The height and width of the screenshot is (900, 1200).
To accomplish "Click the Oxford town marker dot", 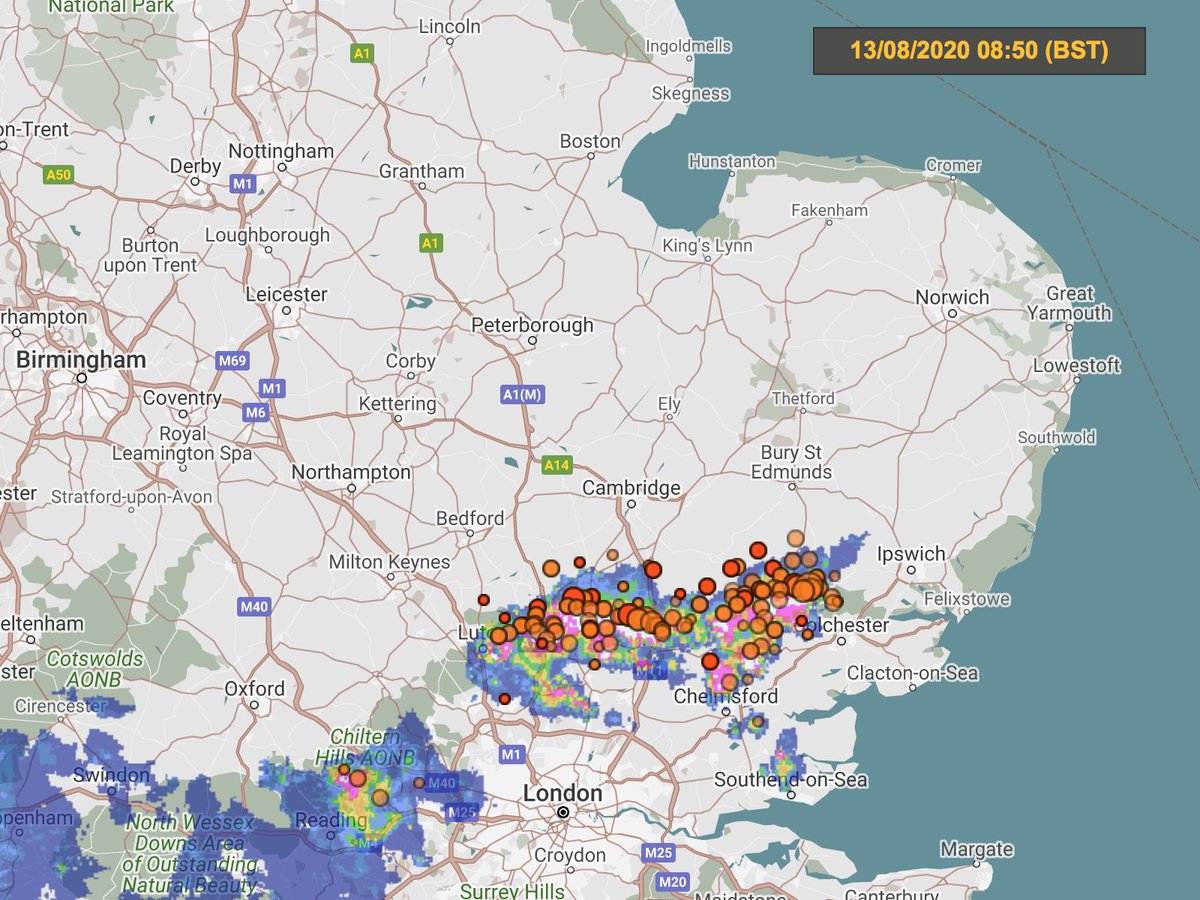I will click(x=254, y=706).
